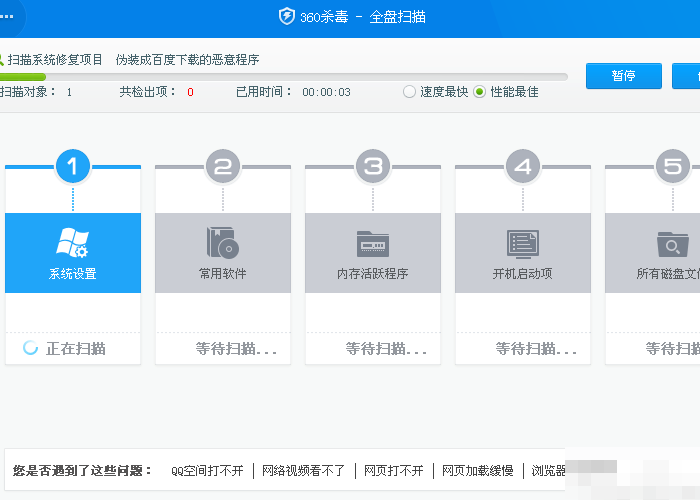The width and height of the screenshot is (700, 500).
Task: Click step number 2 circle
Action: click(x=223, y=167)
